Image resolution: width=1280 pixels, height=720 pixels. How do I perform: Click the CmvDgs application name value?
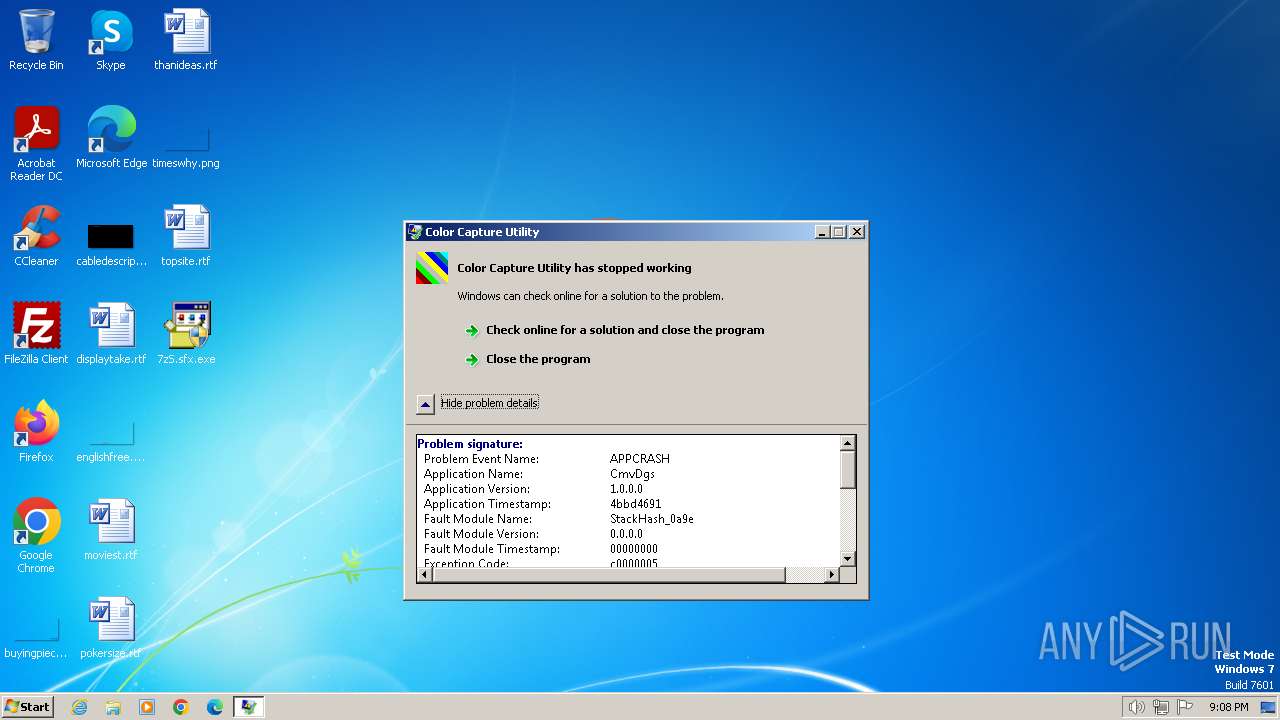coord(632,474)
